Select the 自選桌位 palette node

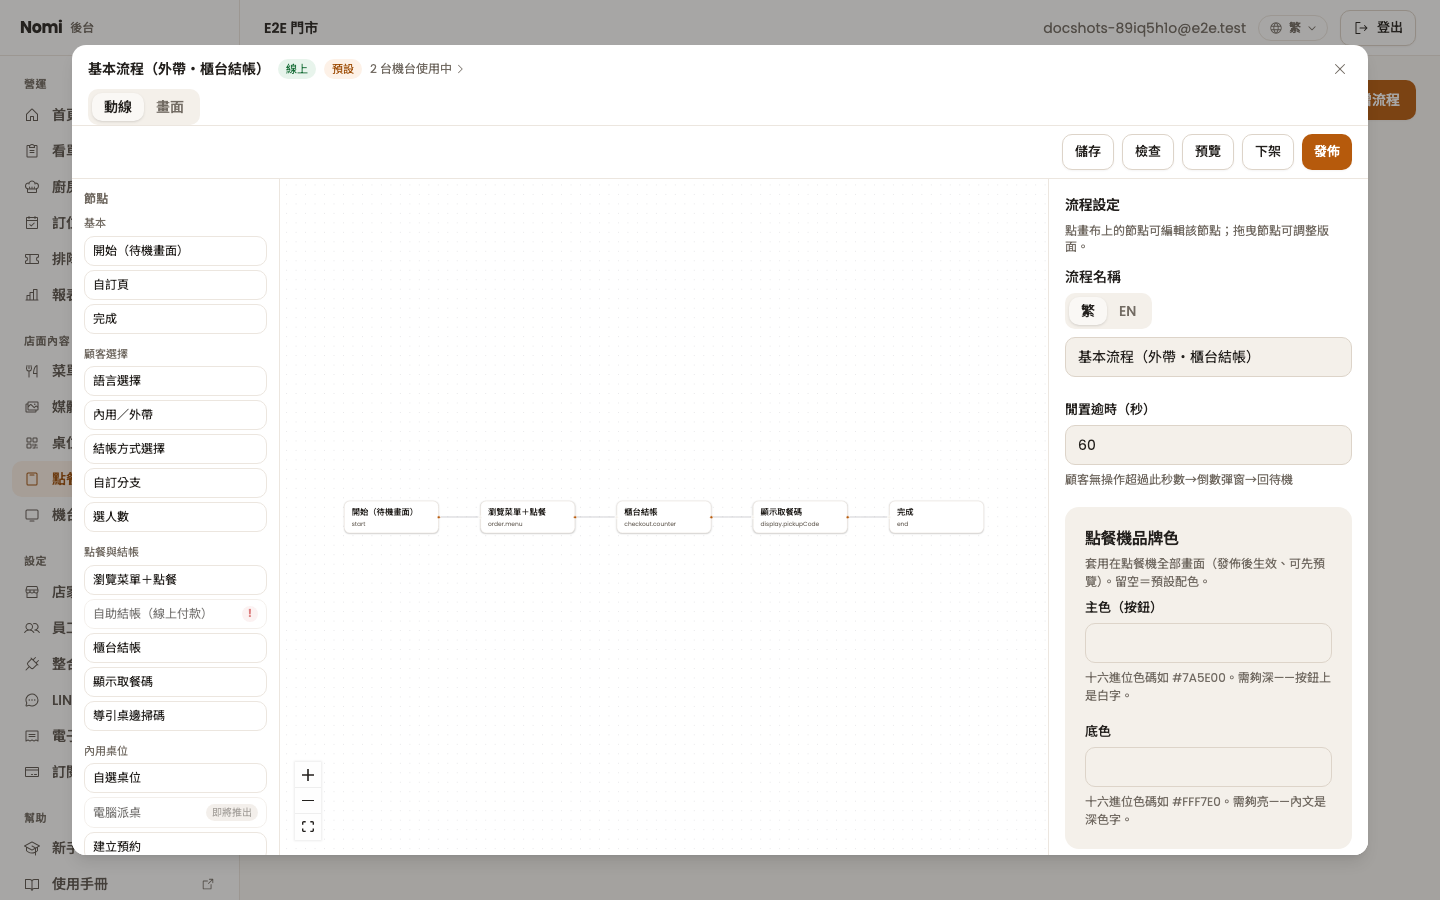click(175, 778)
